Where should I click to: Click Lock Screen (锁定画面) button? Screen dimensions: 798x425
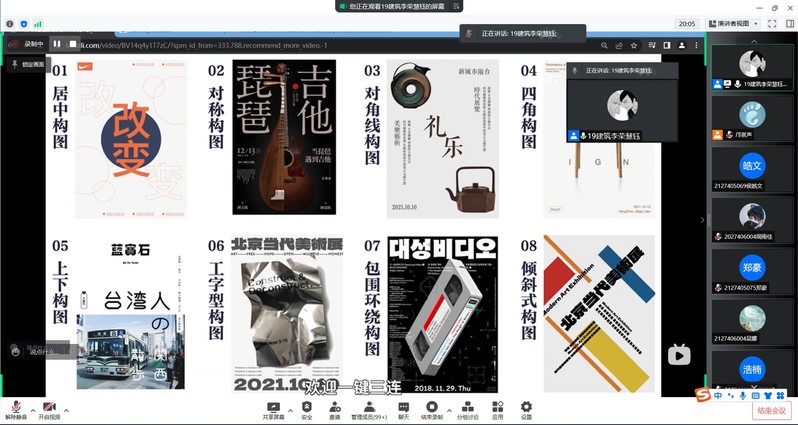(x=27, y=64)
